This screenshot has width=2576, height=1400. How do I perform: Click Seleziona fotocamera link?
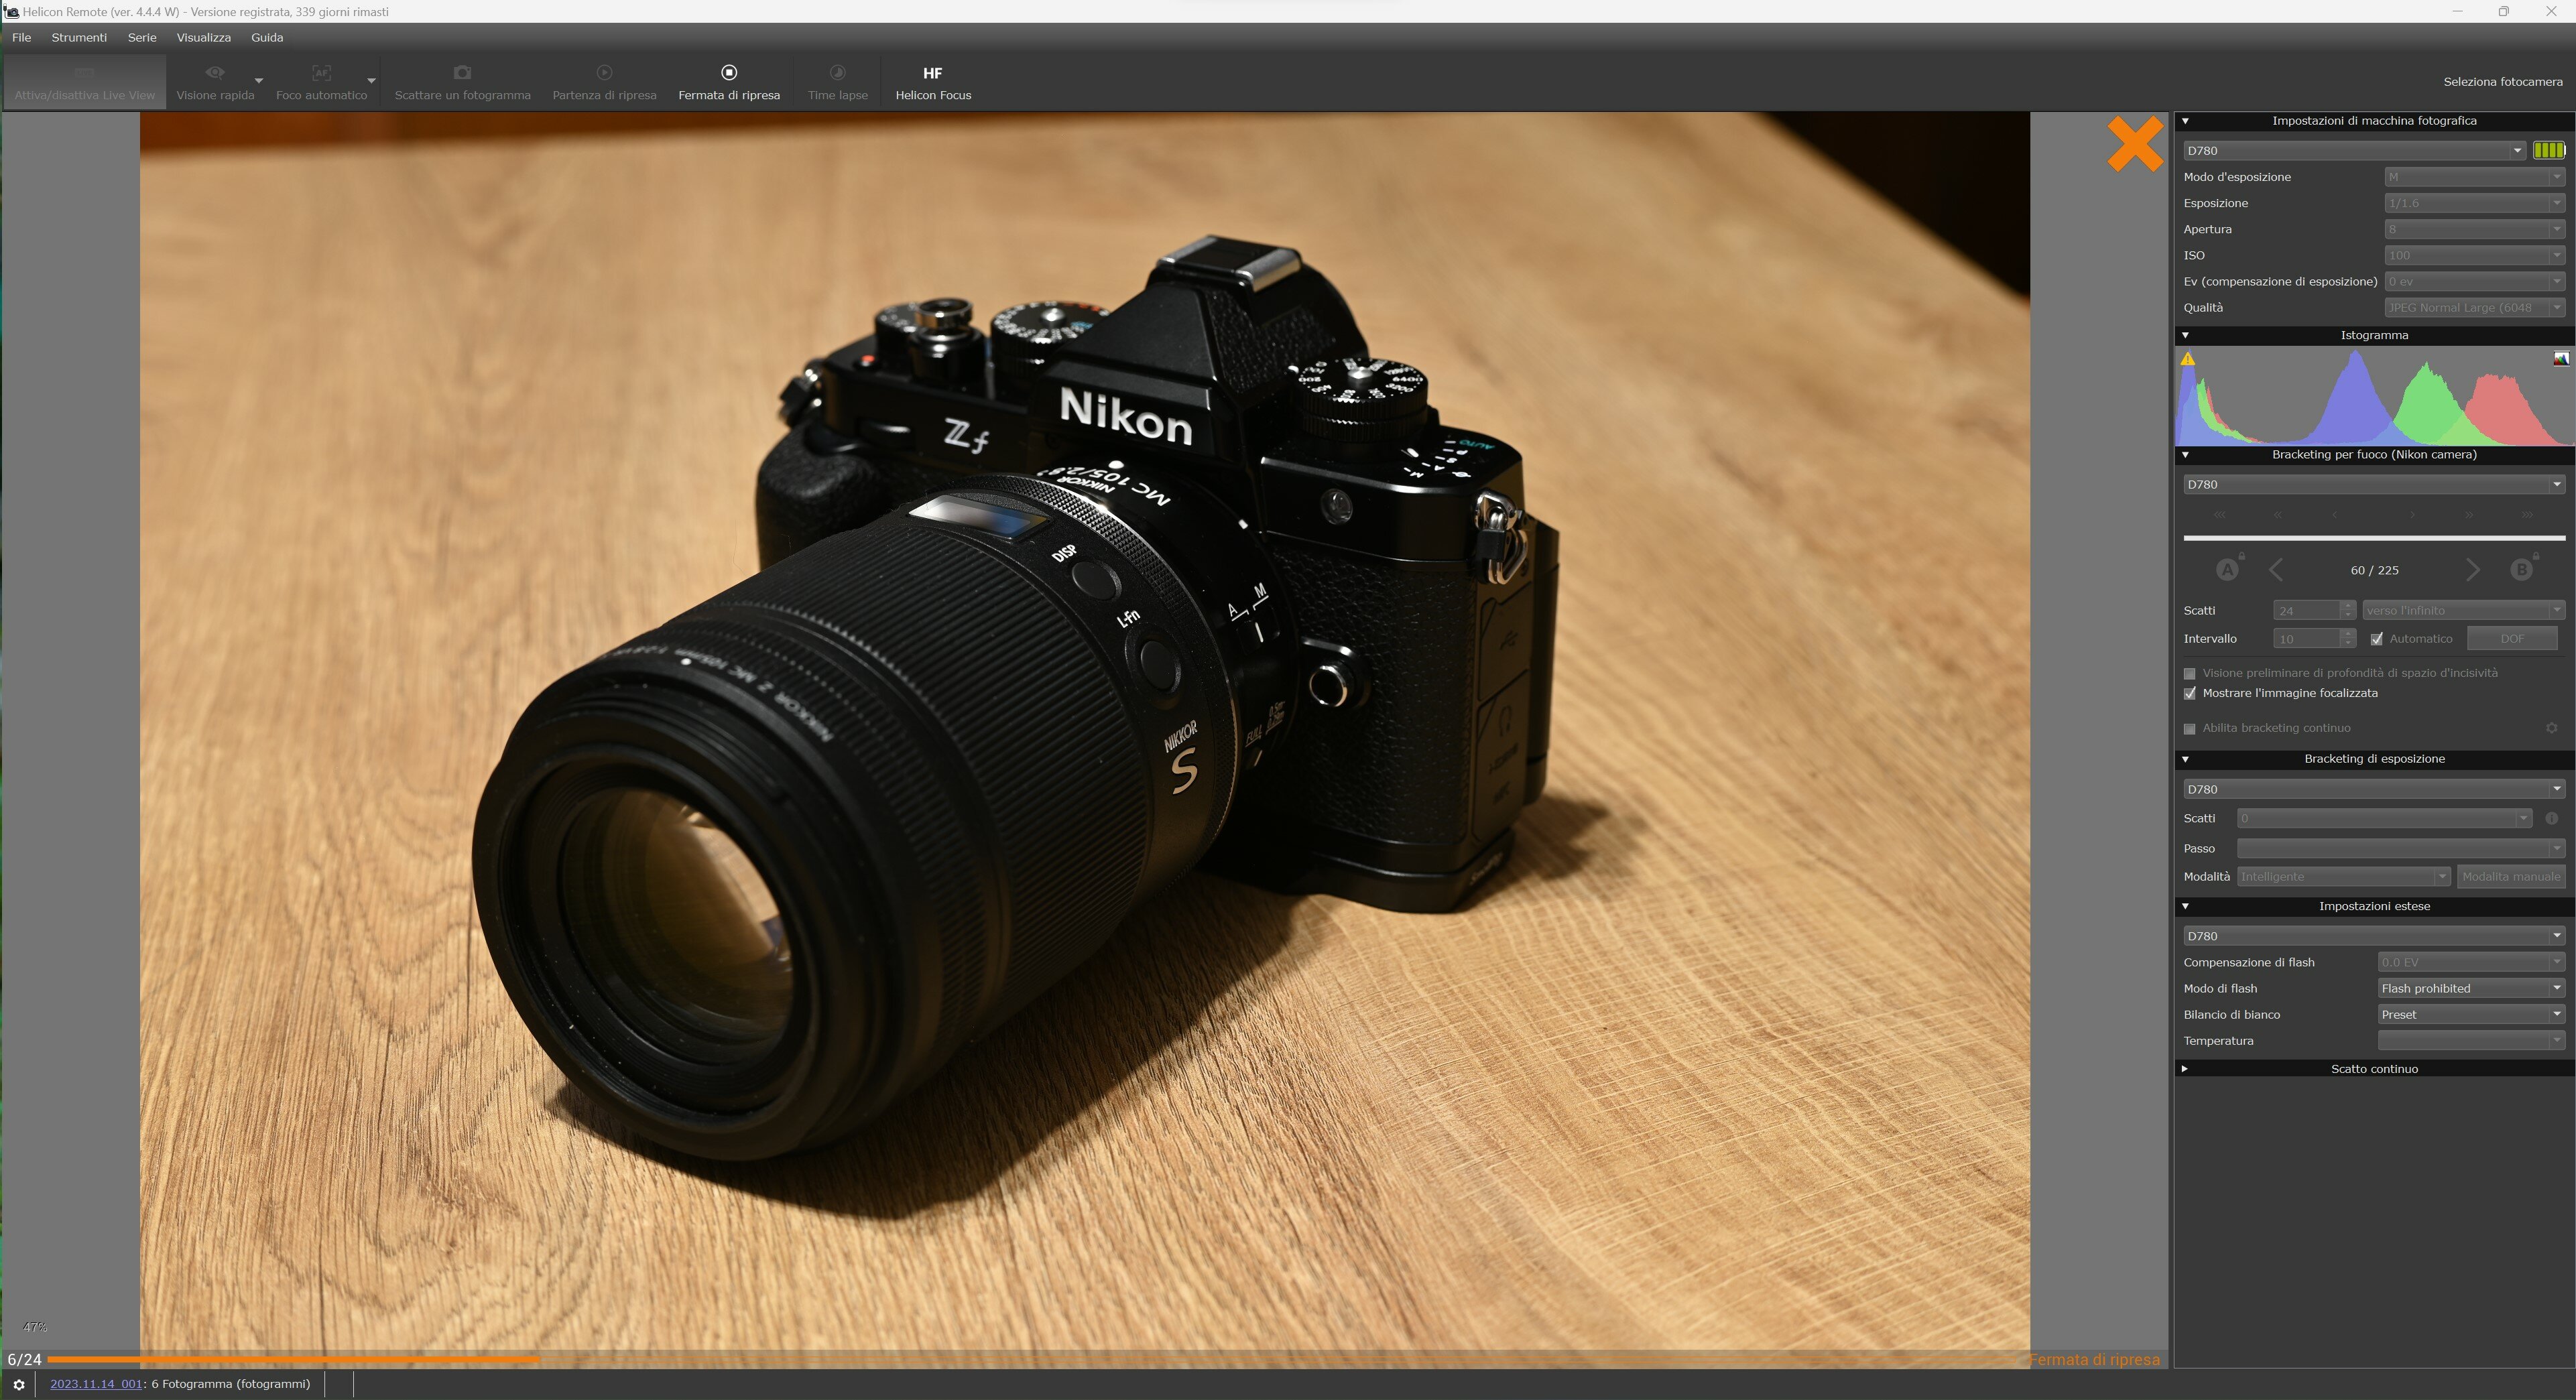coord(2503,82)
